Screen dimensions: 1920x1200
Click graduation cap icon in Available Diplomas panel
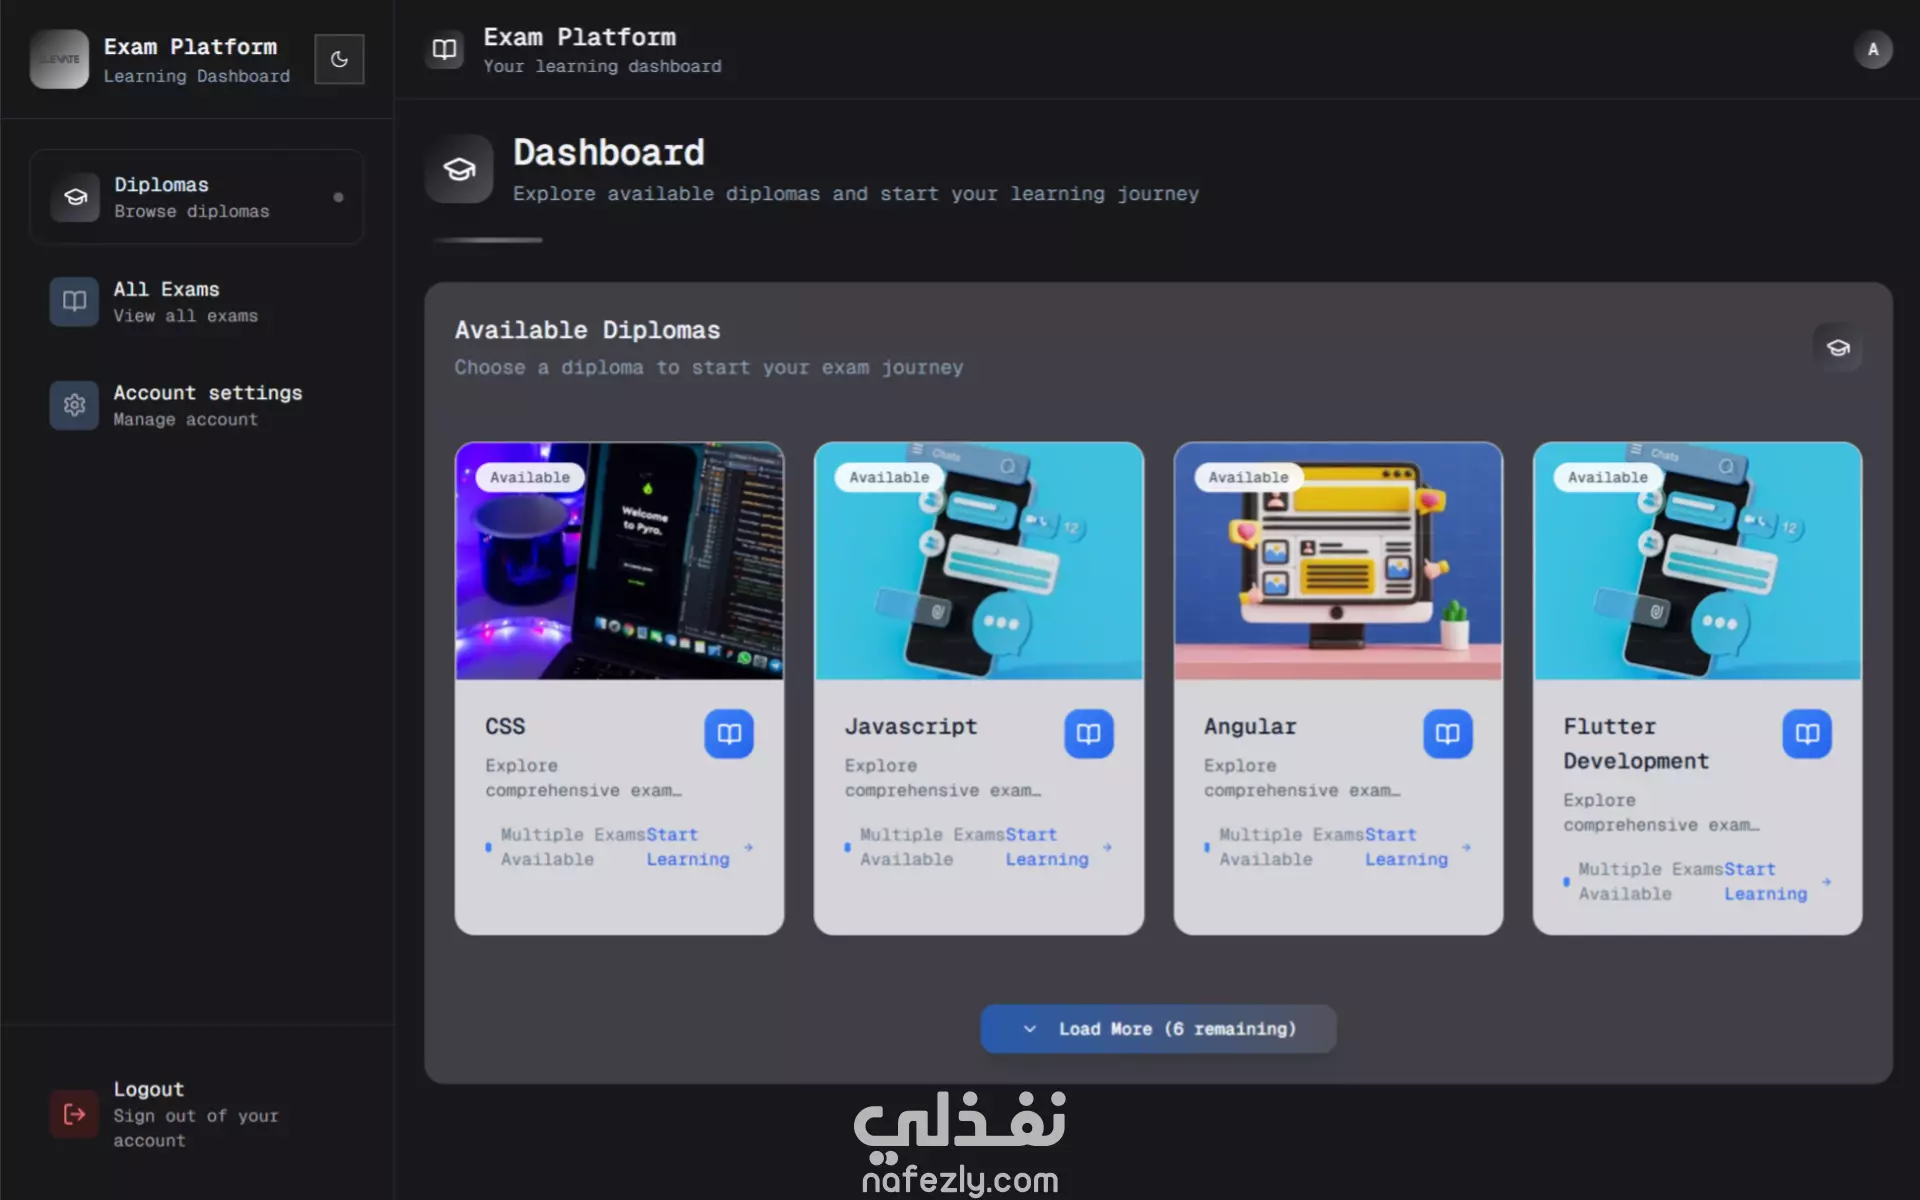[x=1837, y=348]
